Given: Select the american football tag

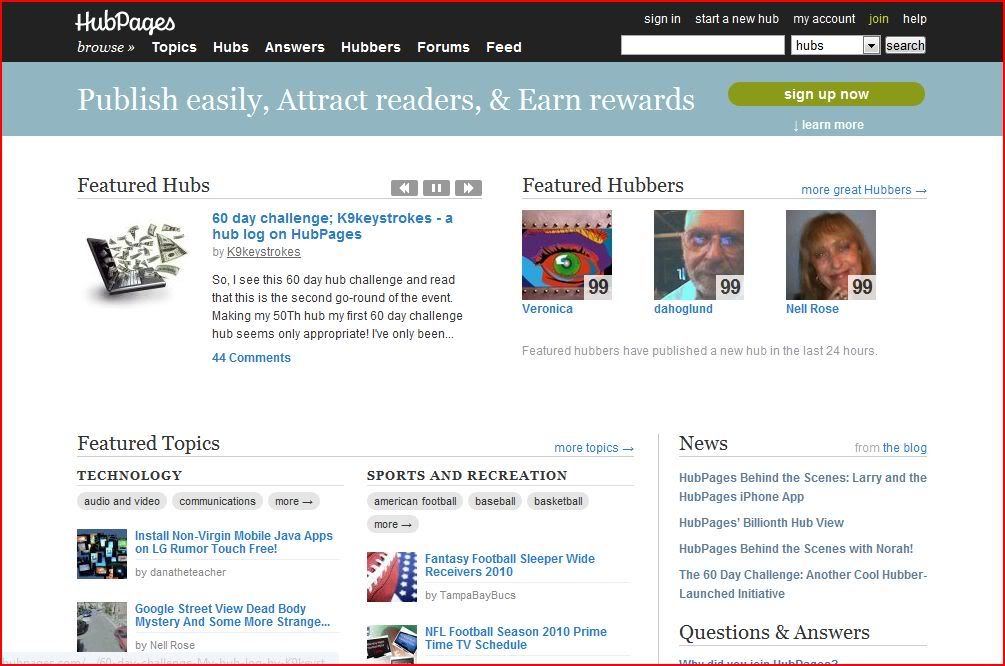Looking at the screenshot, I should click(x=415, y=501).
